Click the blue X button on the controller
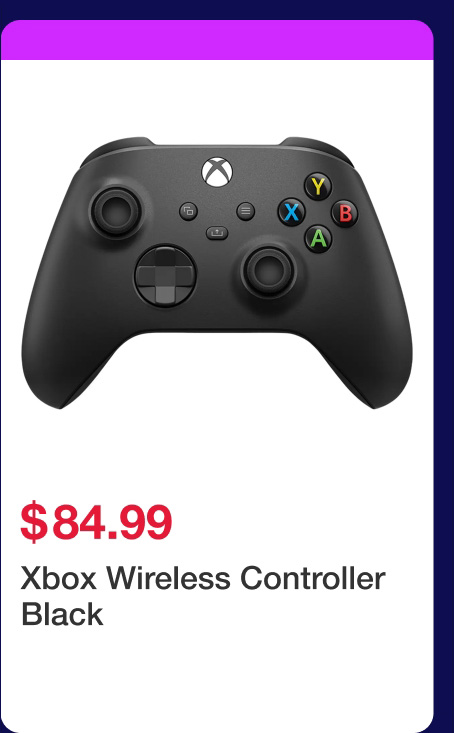 (x=291, y=212)
